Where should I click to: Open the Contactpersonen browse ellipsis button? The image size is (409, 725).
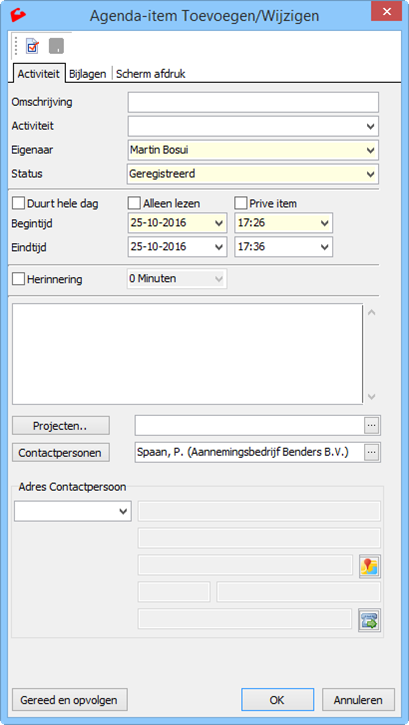click(372, 453)
